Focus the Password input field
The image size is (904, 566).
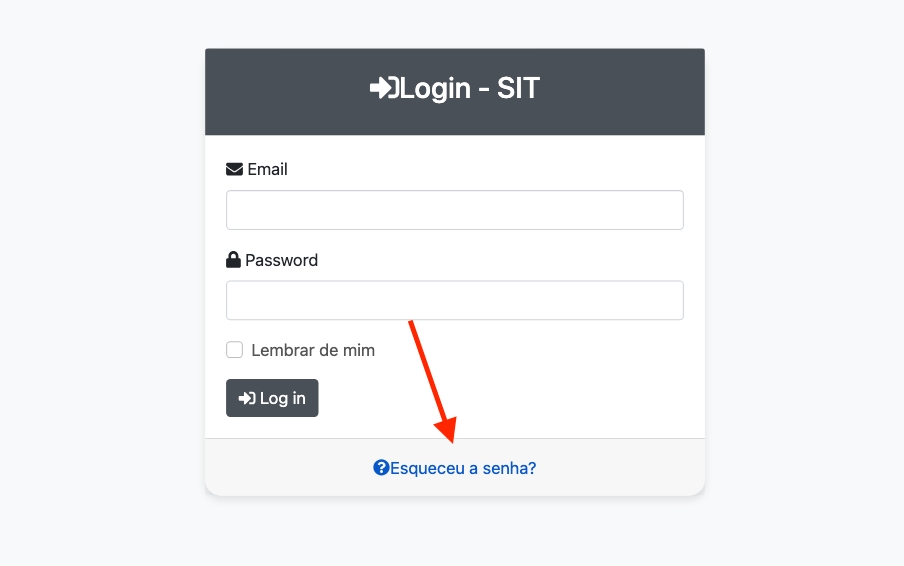(x=454, y=300)
